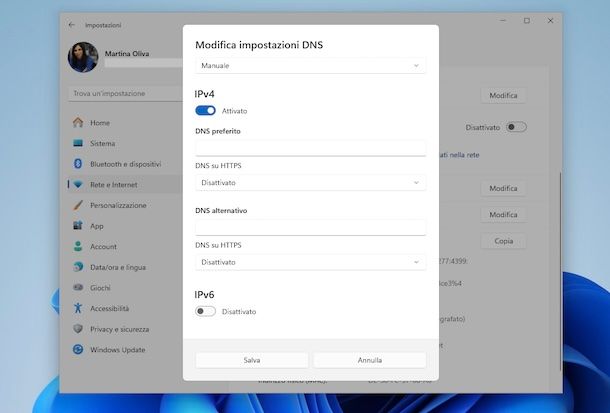The width and height of the screenshot is (610, 413).
Task: Click the Data/ora e lingua globe icon
Action: [78, 267]
